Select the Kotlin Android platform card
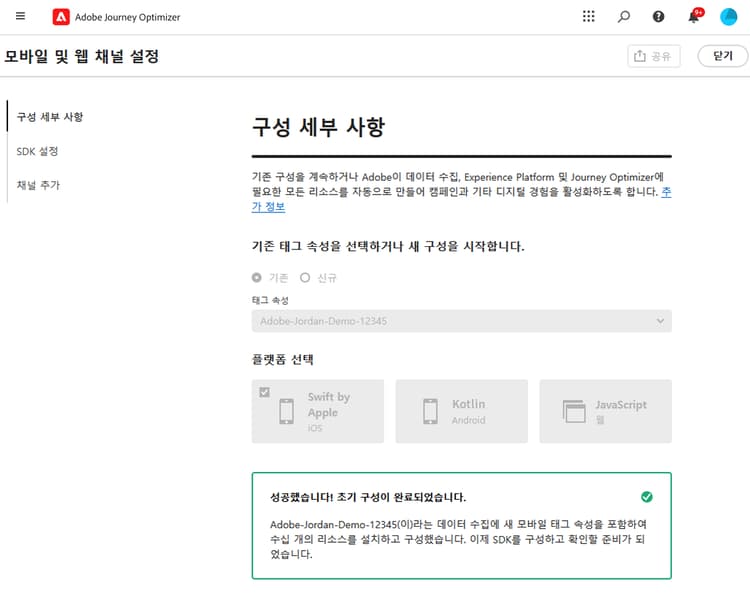 462,411
